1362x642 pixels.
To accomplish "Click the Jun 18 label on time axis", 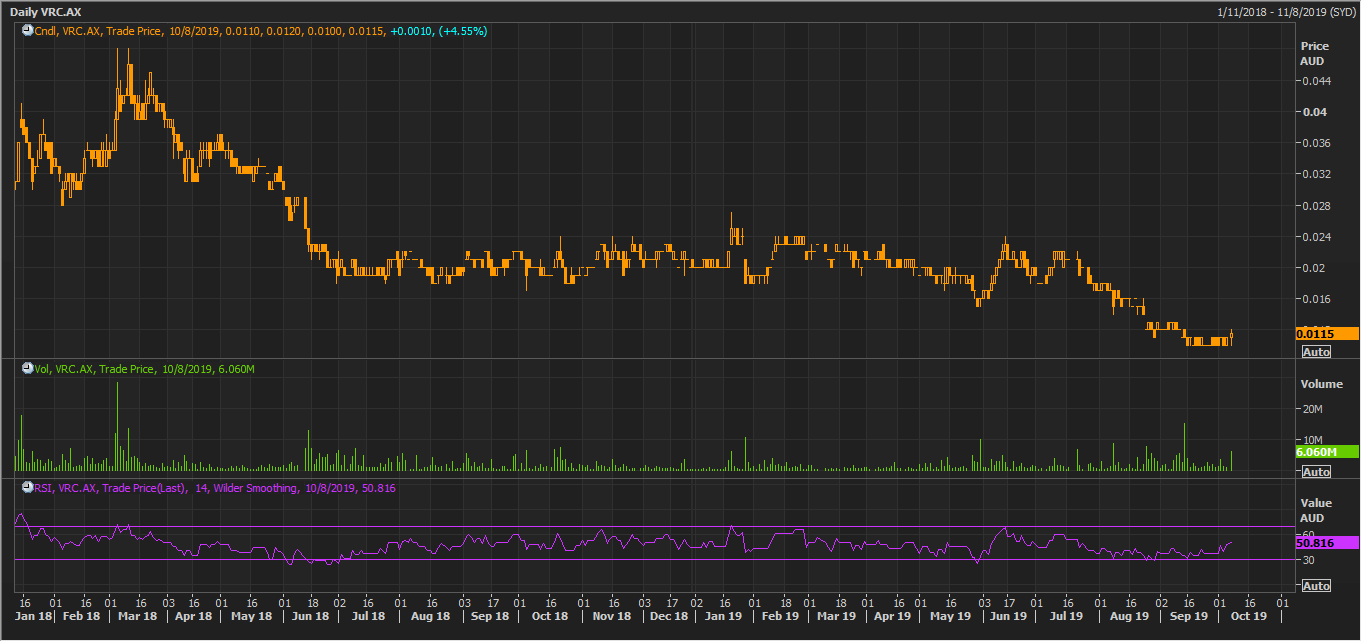I will point(311,617).
